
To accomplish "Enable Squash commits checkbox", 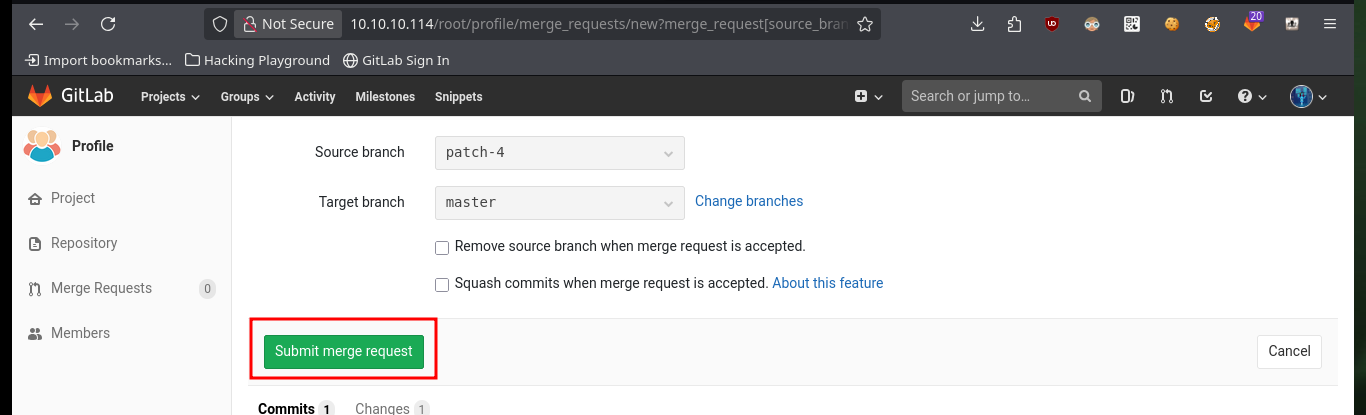I will (x=442, y=284).
